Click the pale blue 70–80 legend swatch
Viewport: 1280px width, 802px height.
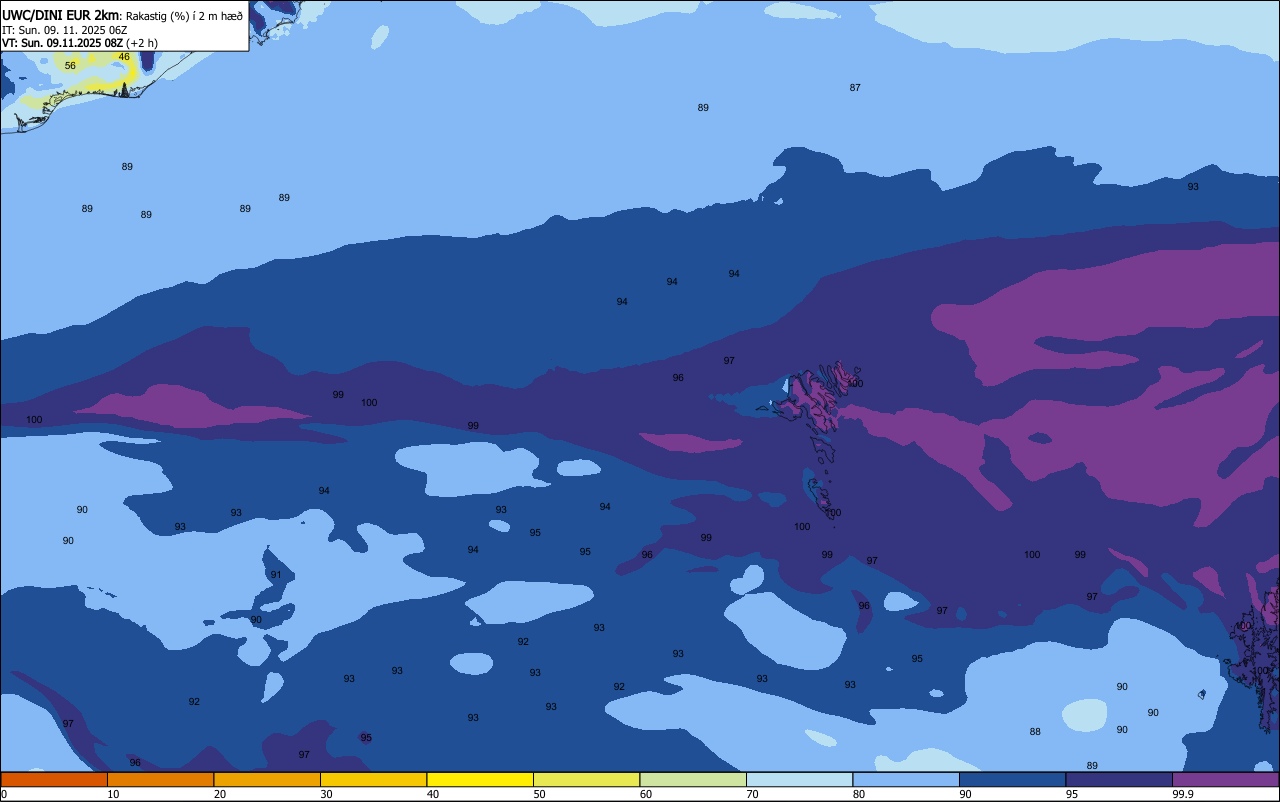[799, 779]
